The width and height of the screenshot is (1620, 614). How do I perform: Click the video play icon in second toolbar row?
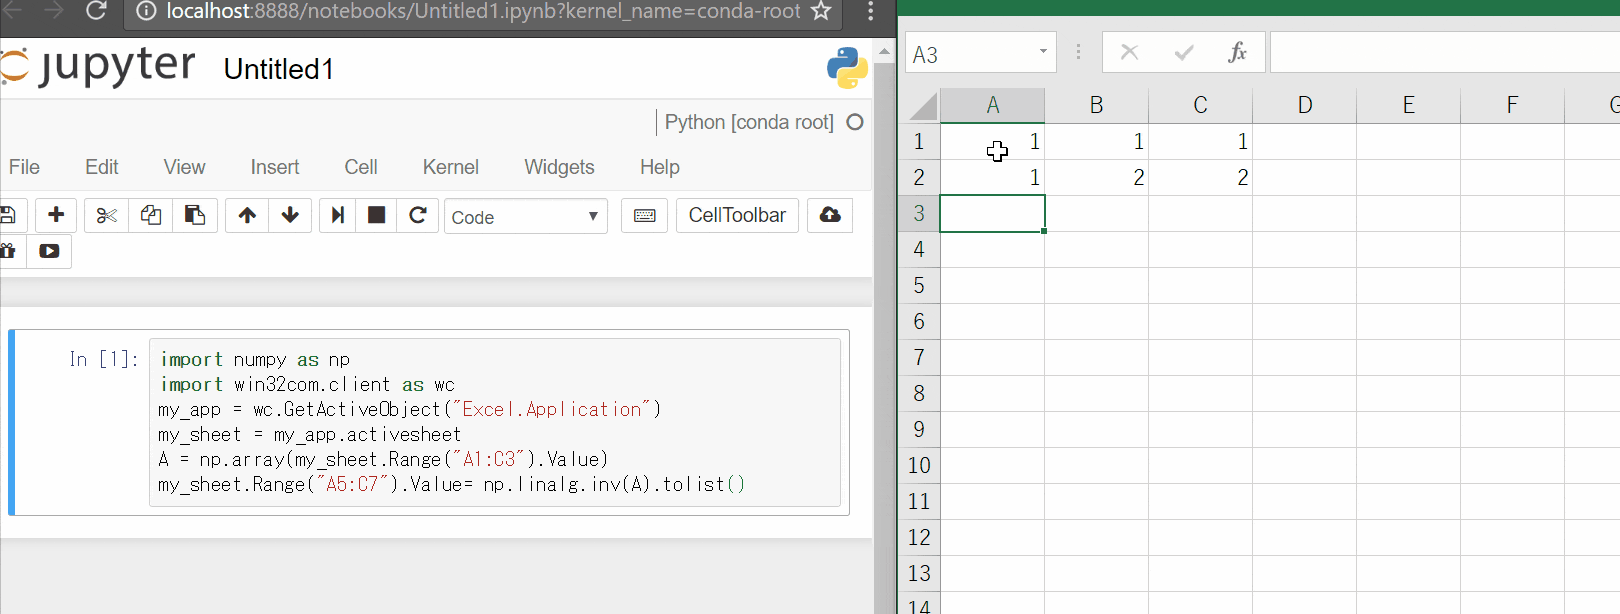click(49, 251)
